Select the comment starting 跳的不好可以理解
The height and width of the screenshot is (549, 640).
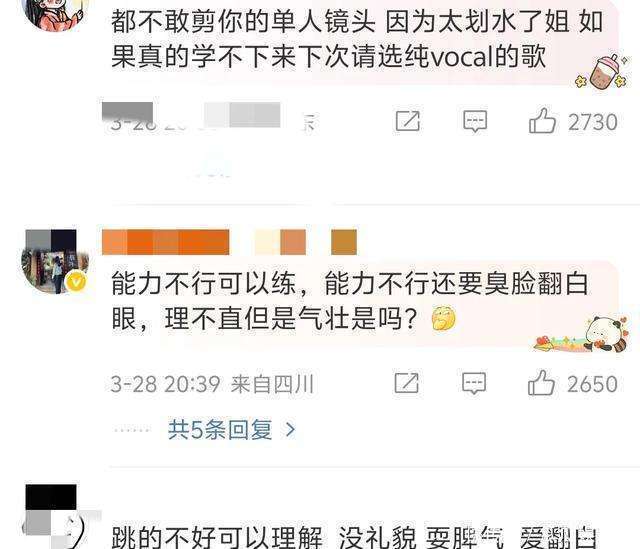354,537
